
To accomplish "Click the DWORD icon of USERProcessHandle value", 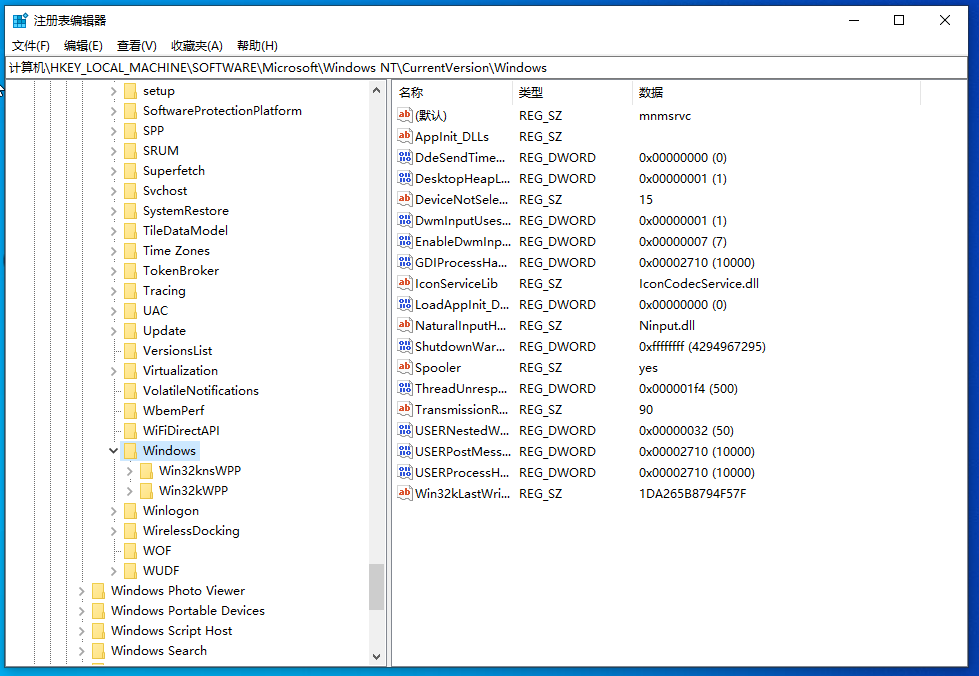I will coord(405,473).
